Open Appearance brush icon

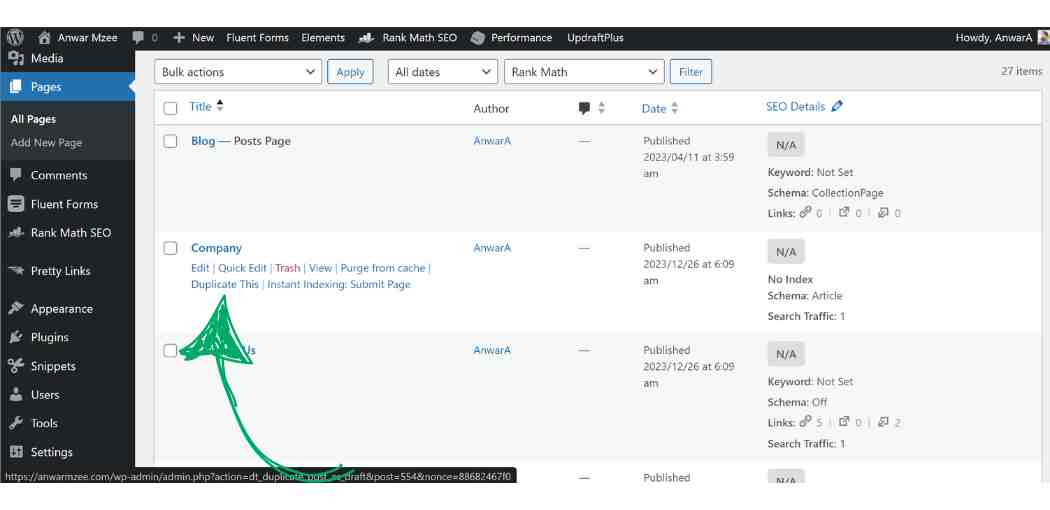coord(15,309)
